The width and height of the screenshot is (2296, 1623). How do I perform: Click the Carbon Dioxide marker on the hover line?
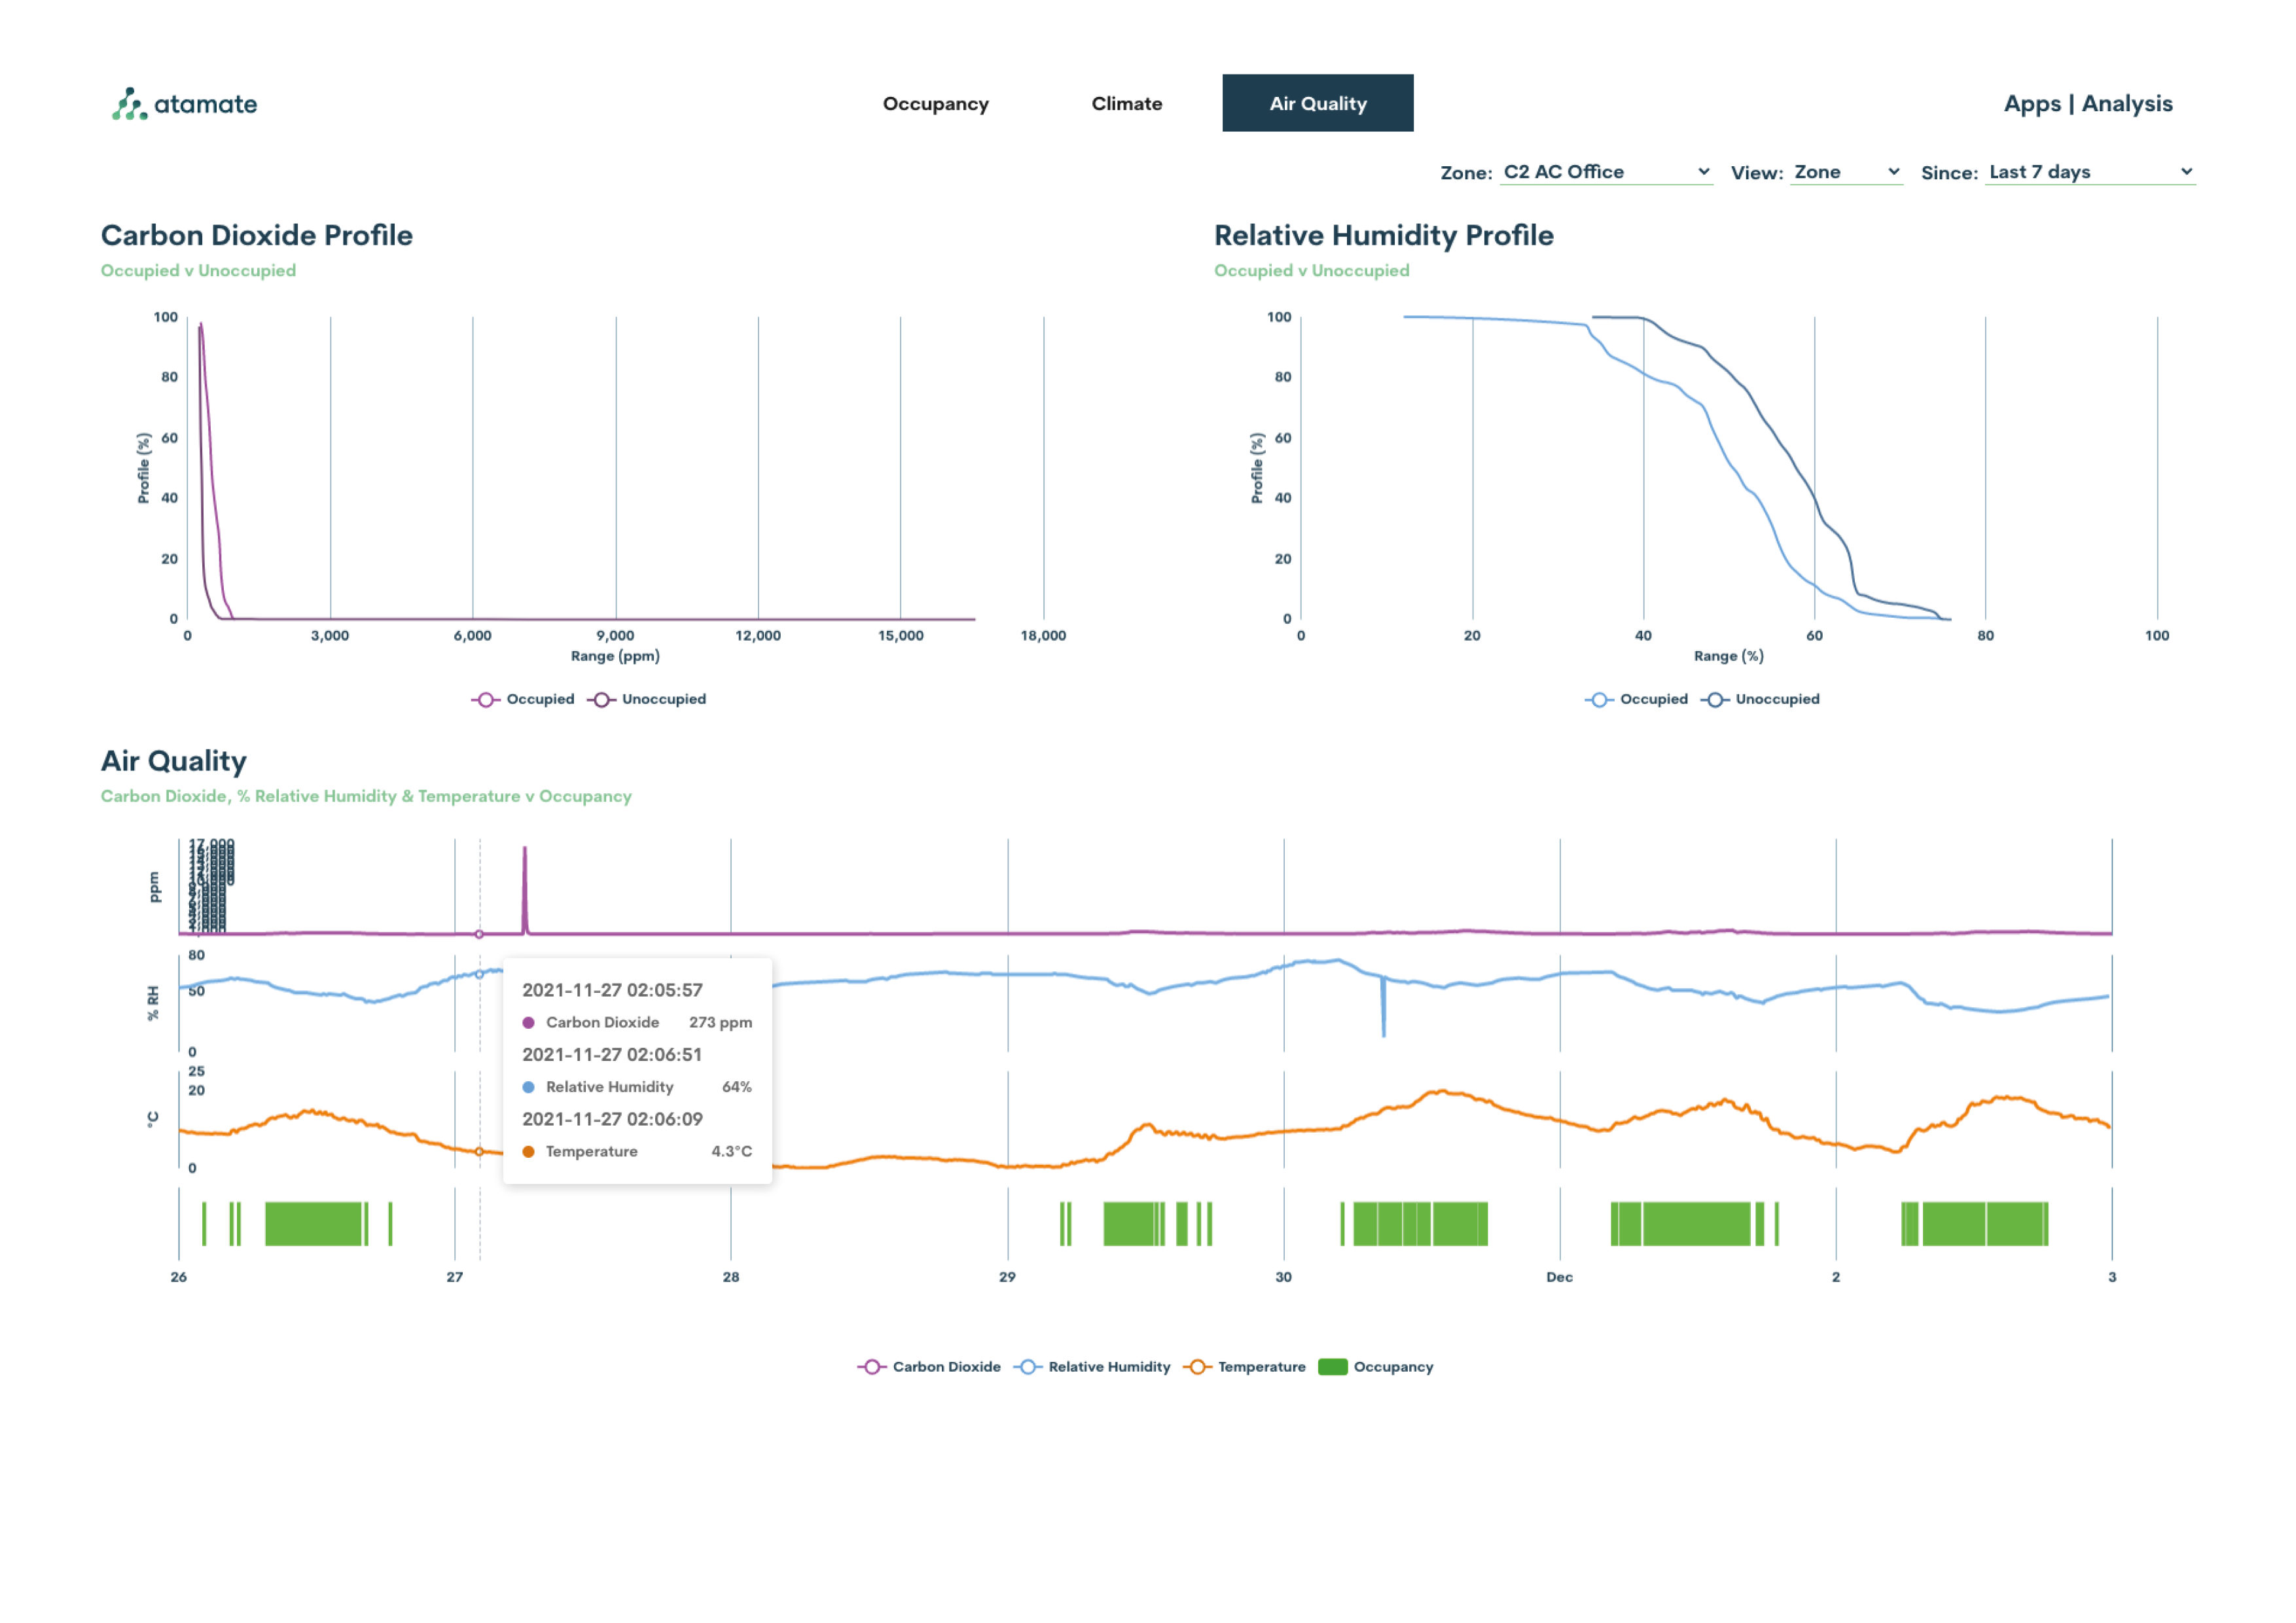click(x=479, y=934)
